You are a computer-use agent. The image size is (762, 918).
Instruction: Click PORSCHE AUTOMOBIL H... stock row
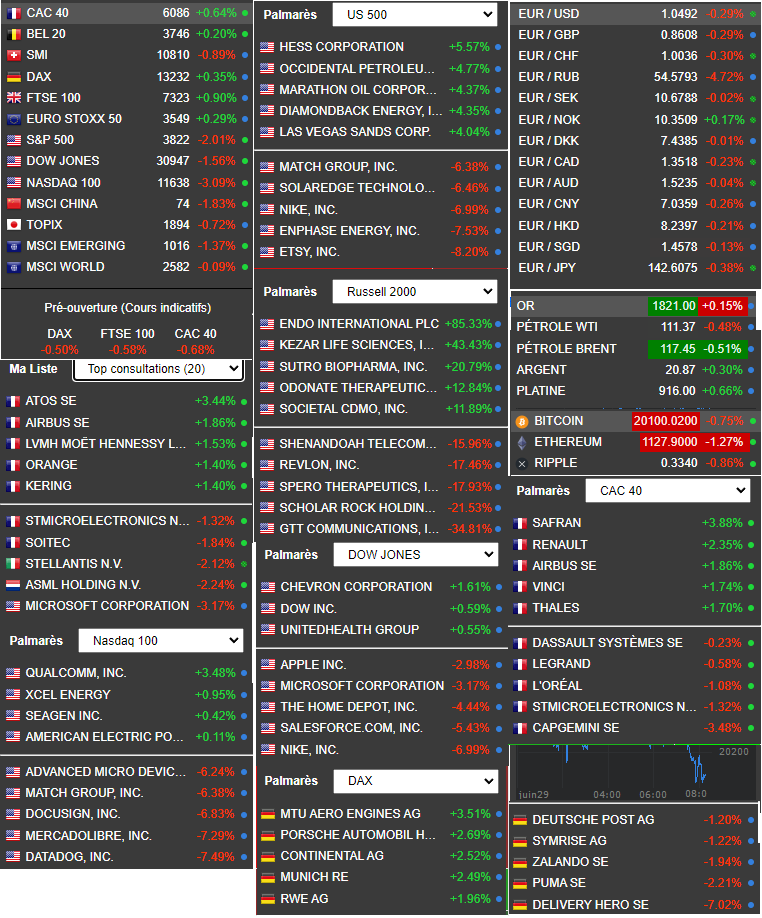point(382,835)
